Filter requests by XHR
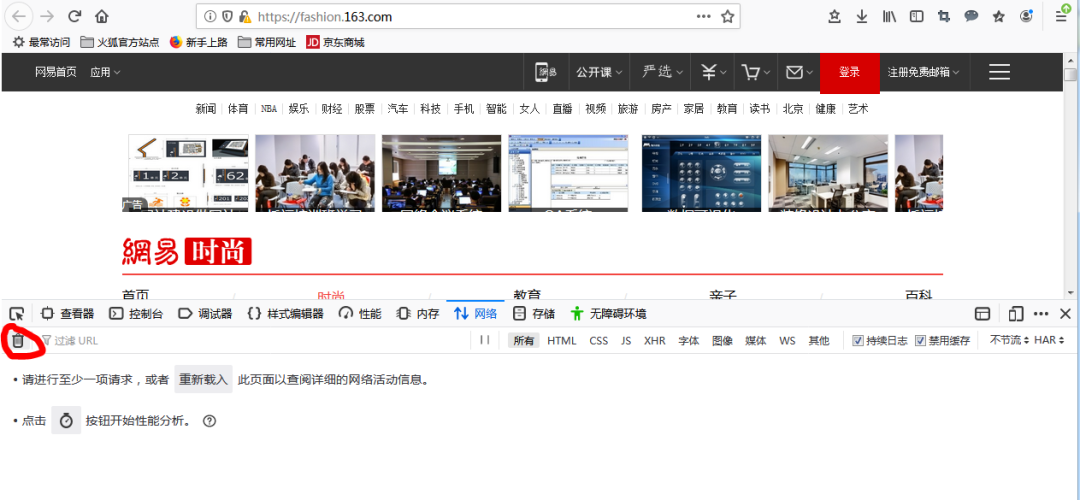The image size is (1080, 500). (654, 340)
